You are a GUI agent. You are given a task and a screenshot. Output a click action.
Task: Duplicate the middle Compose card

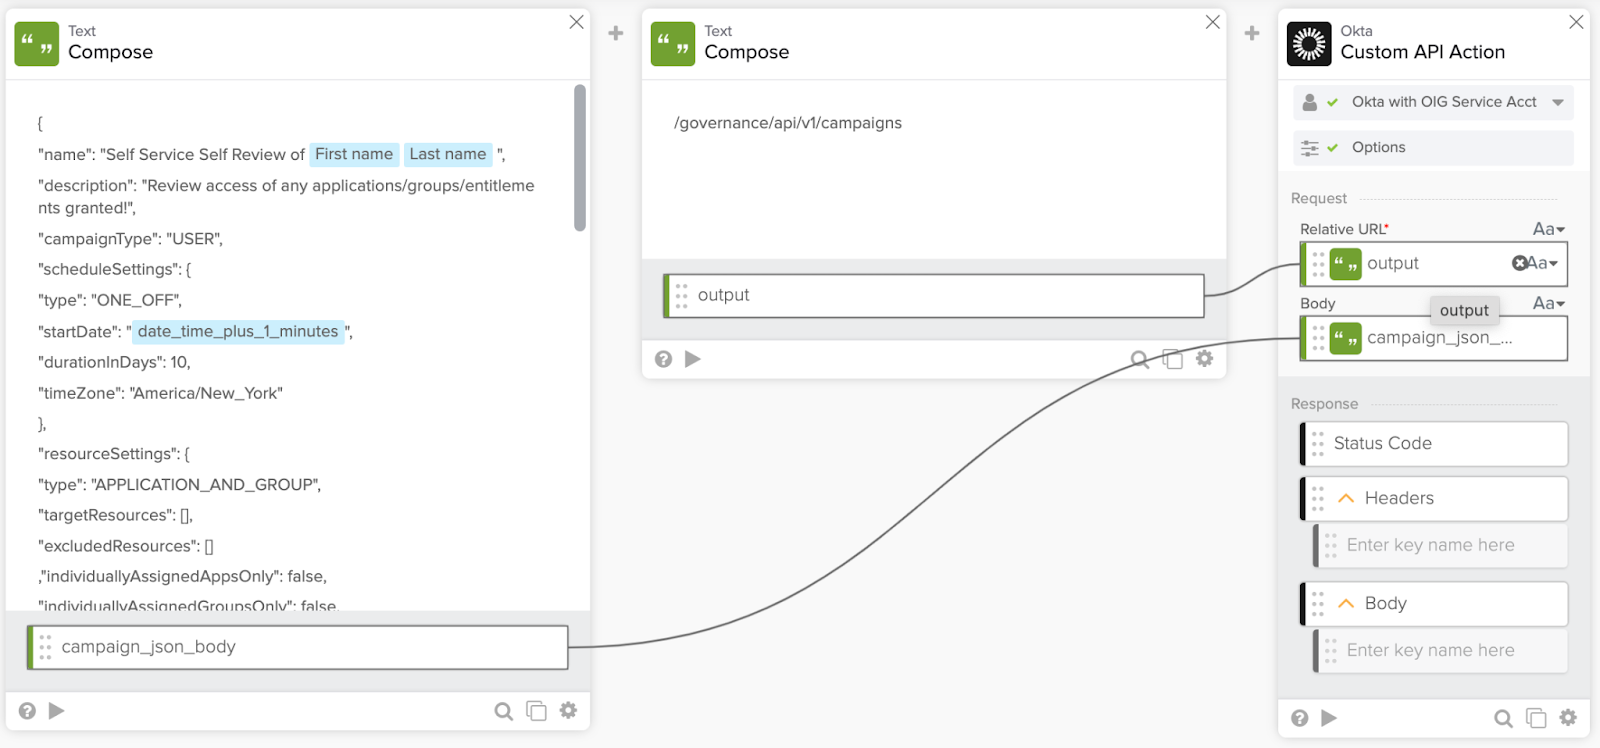tap(1172, 359)
